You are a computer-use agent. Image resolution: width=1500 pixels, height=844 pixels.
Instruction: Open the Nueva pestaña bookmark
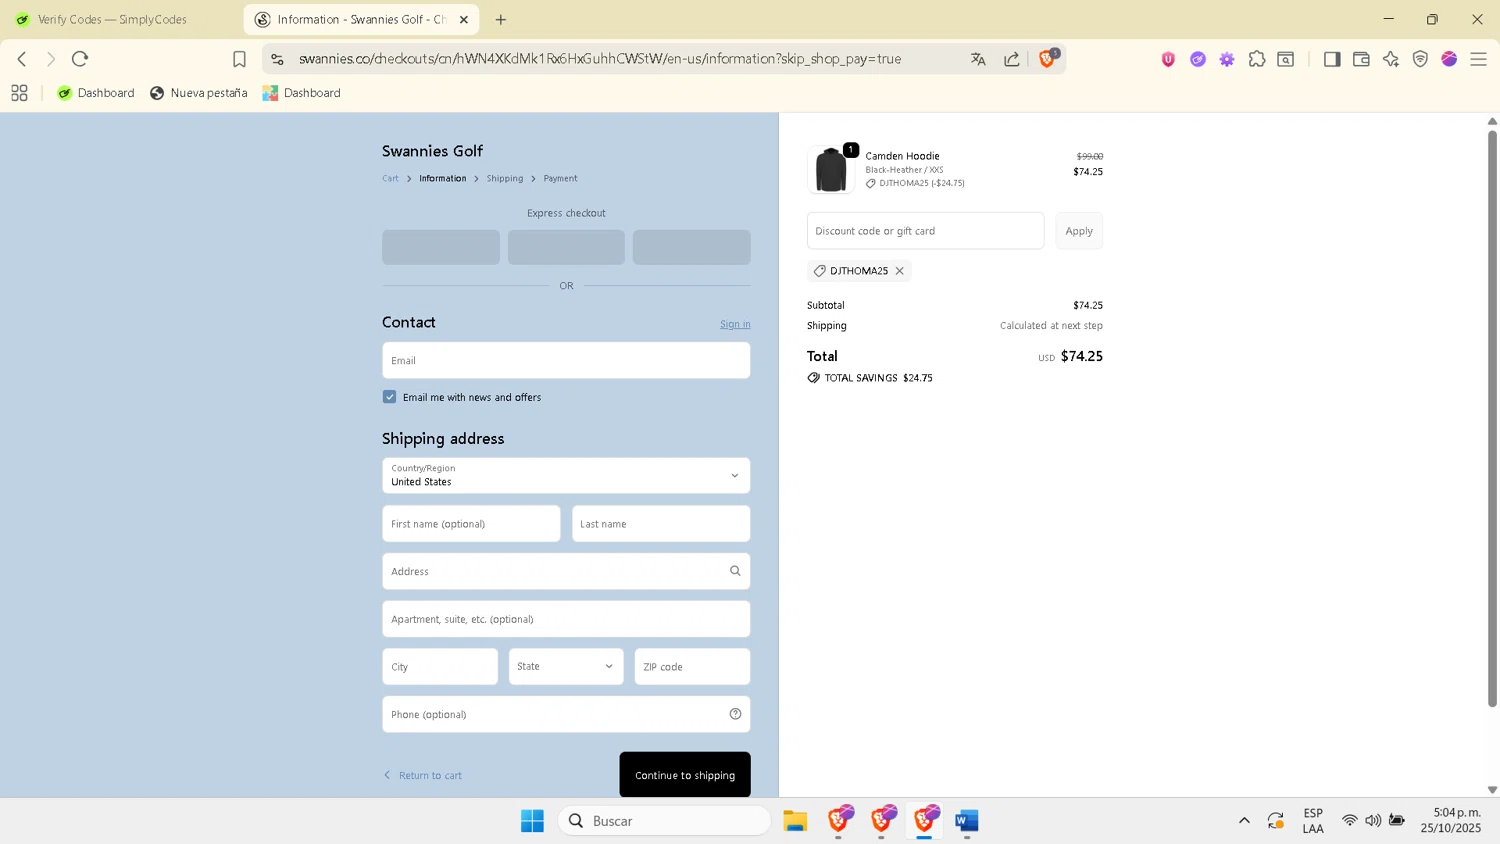point(198,93)
